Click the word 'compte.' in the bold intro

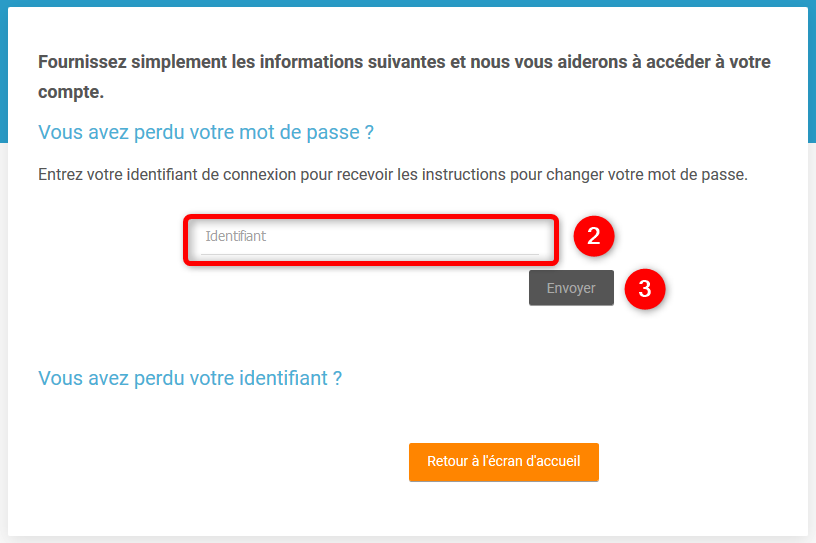(x=71, y=92)
